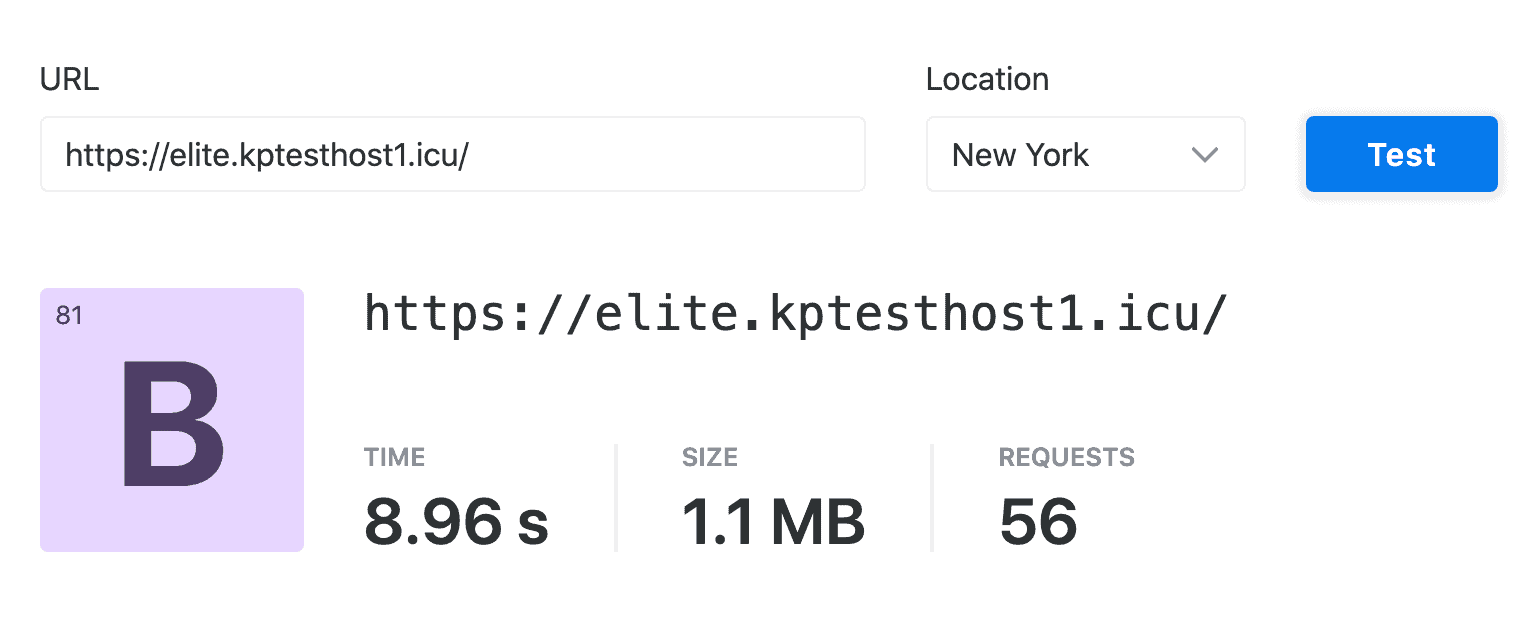Image resolution: width=1540 pixels, height=642 pixels.
Task: Click the REQUESTS metric label
Action: coord(1066,458)
